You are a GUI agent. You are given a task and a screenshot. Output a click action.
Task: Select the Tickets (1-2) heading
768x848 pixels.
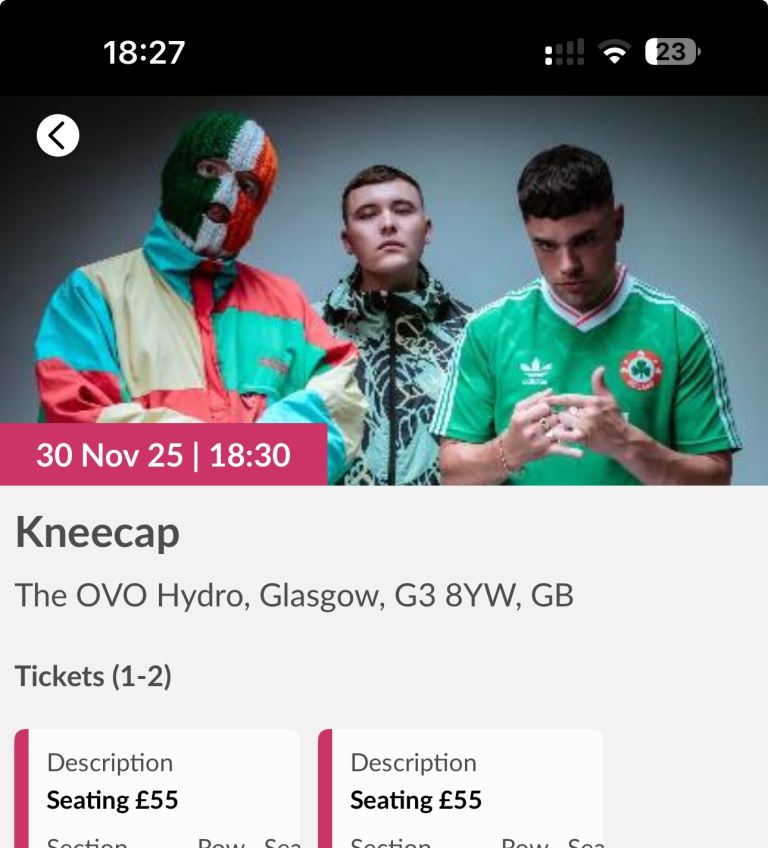click(93, 676)
